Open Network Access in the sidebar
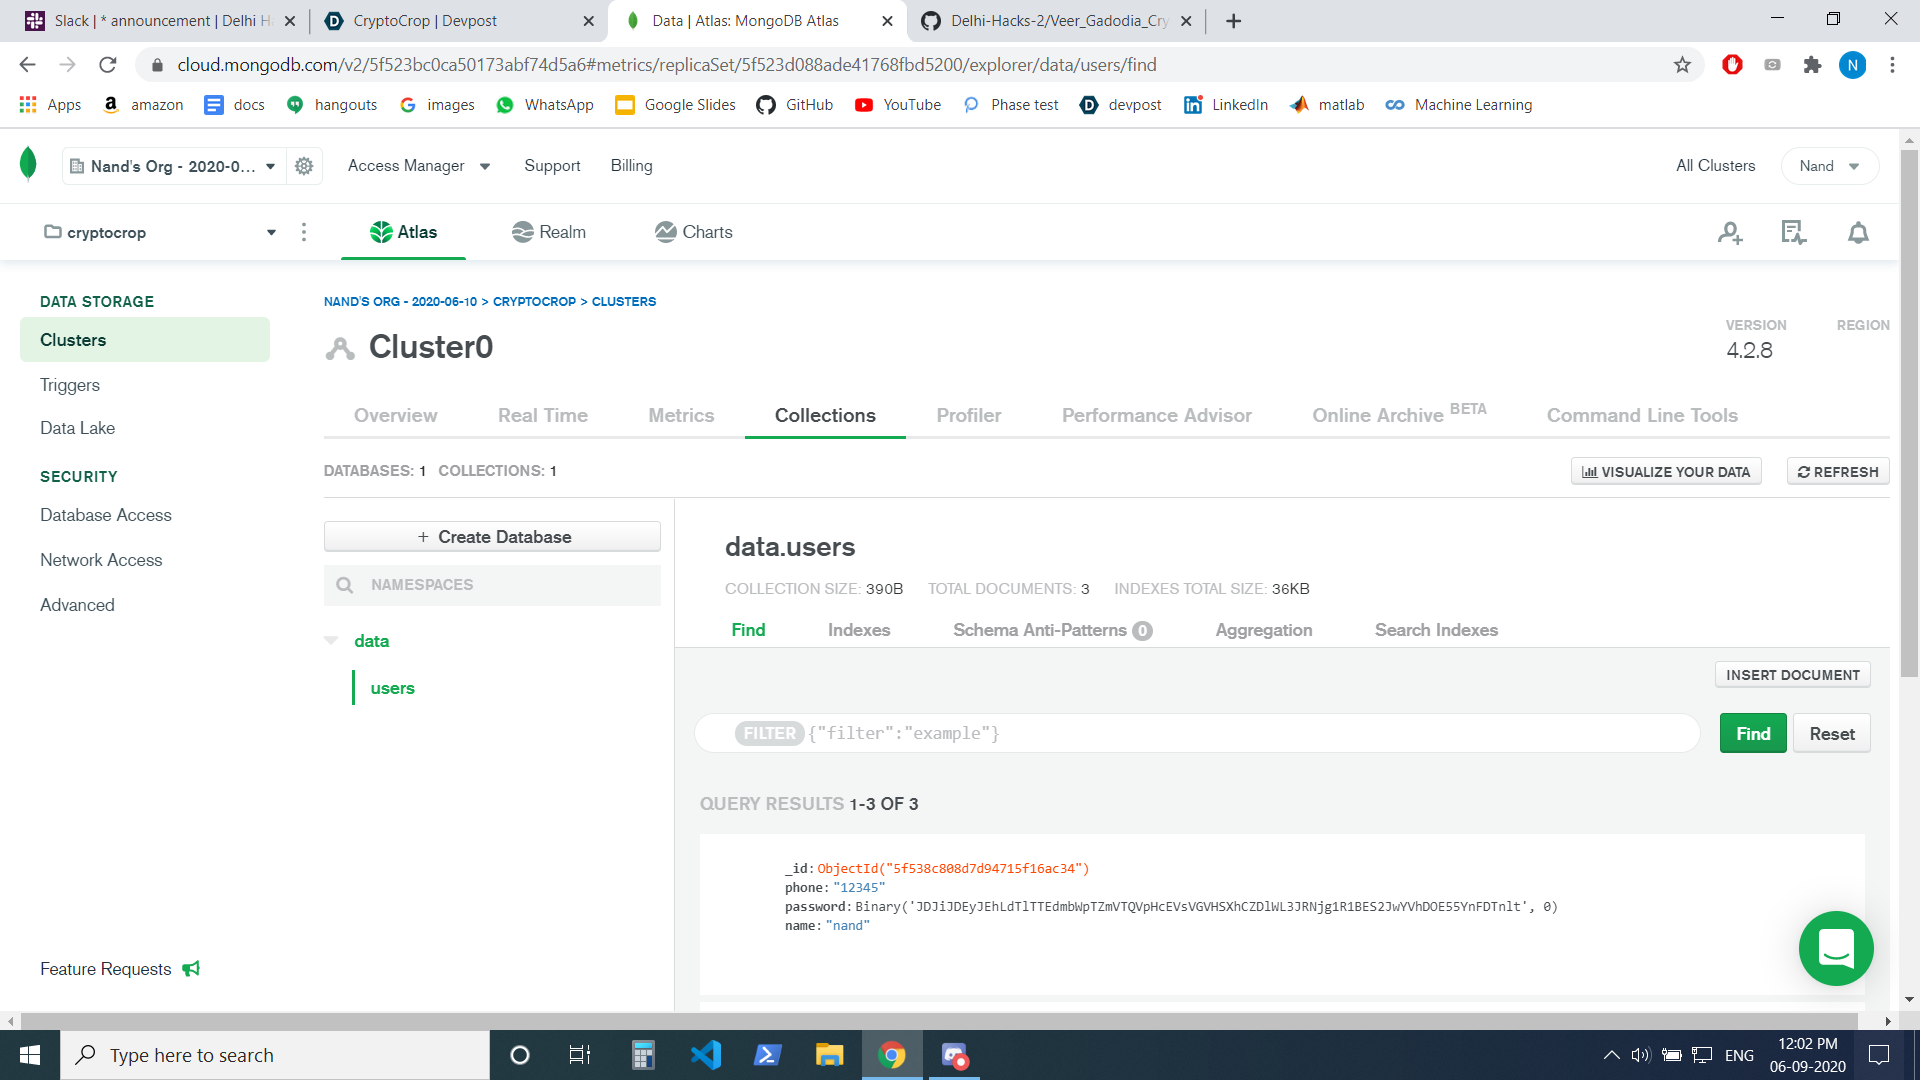 pyautogui.click(x=101, y=560)
